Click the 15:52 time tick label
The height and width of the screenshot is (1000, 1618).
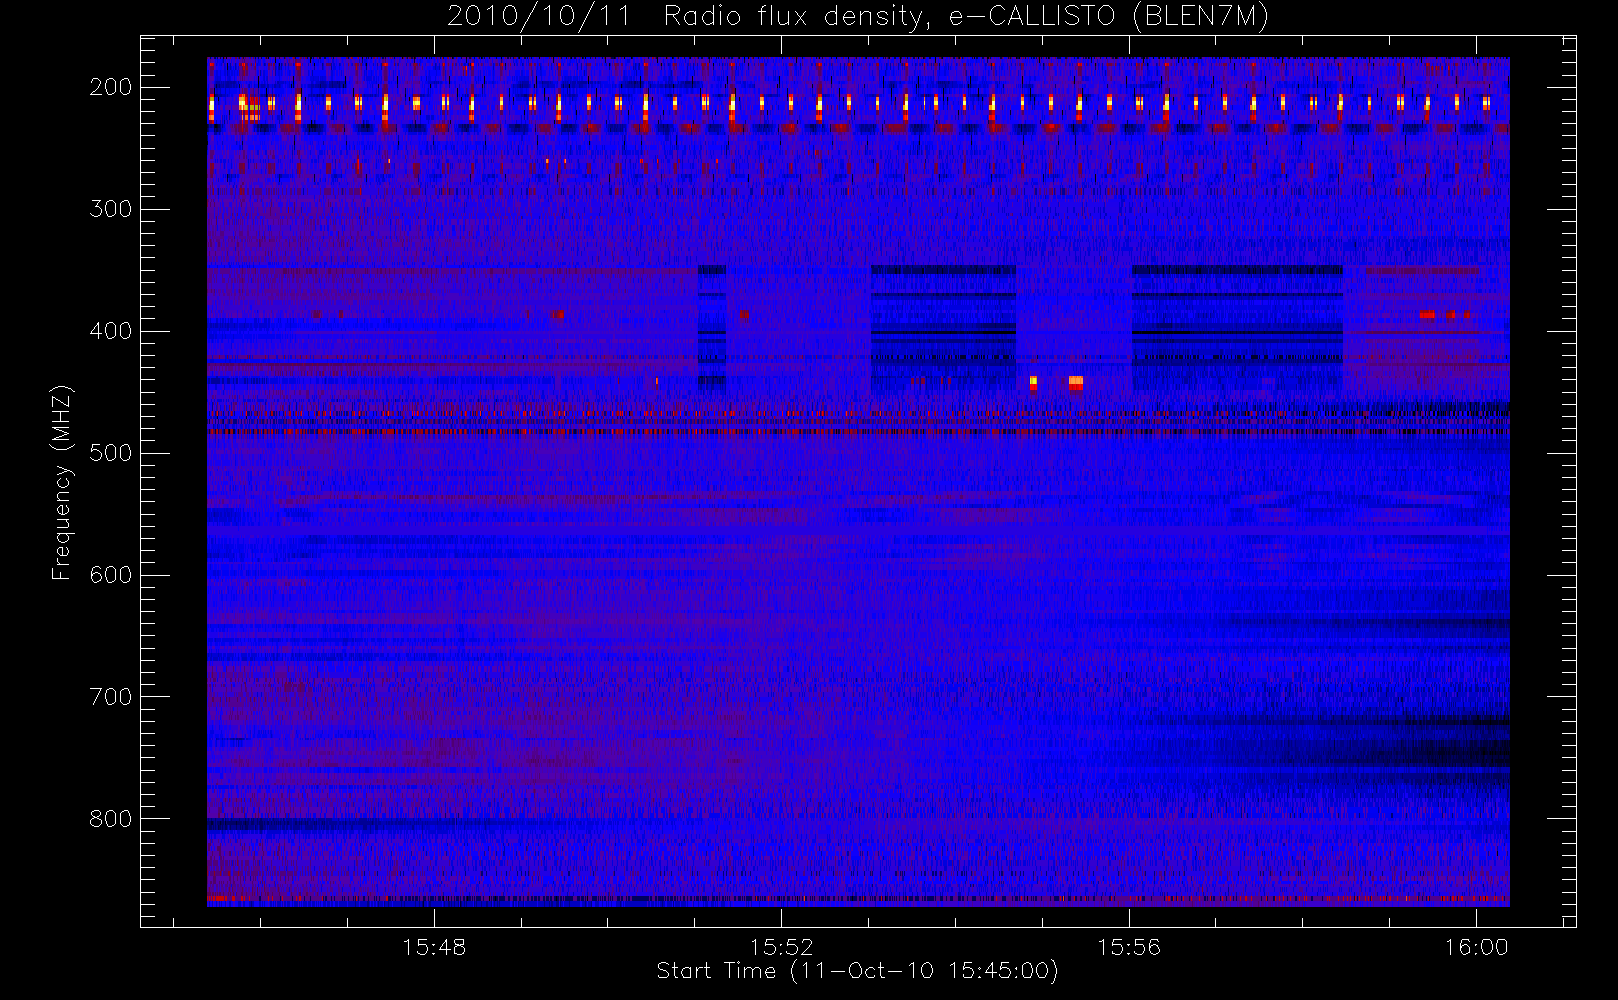tap(782, 947)
